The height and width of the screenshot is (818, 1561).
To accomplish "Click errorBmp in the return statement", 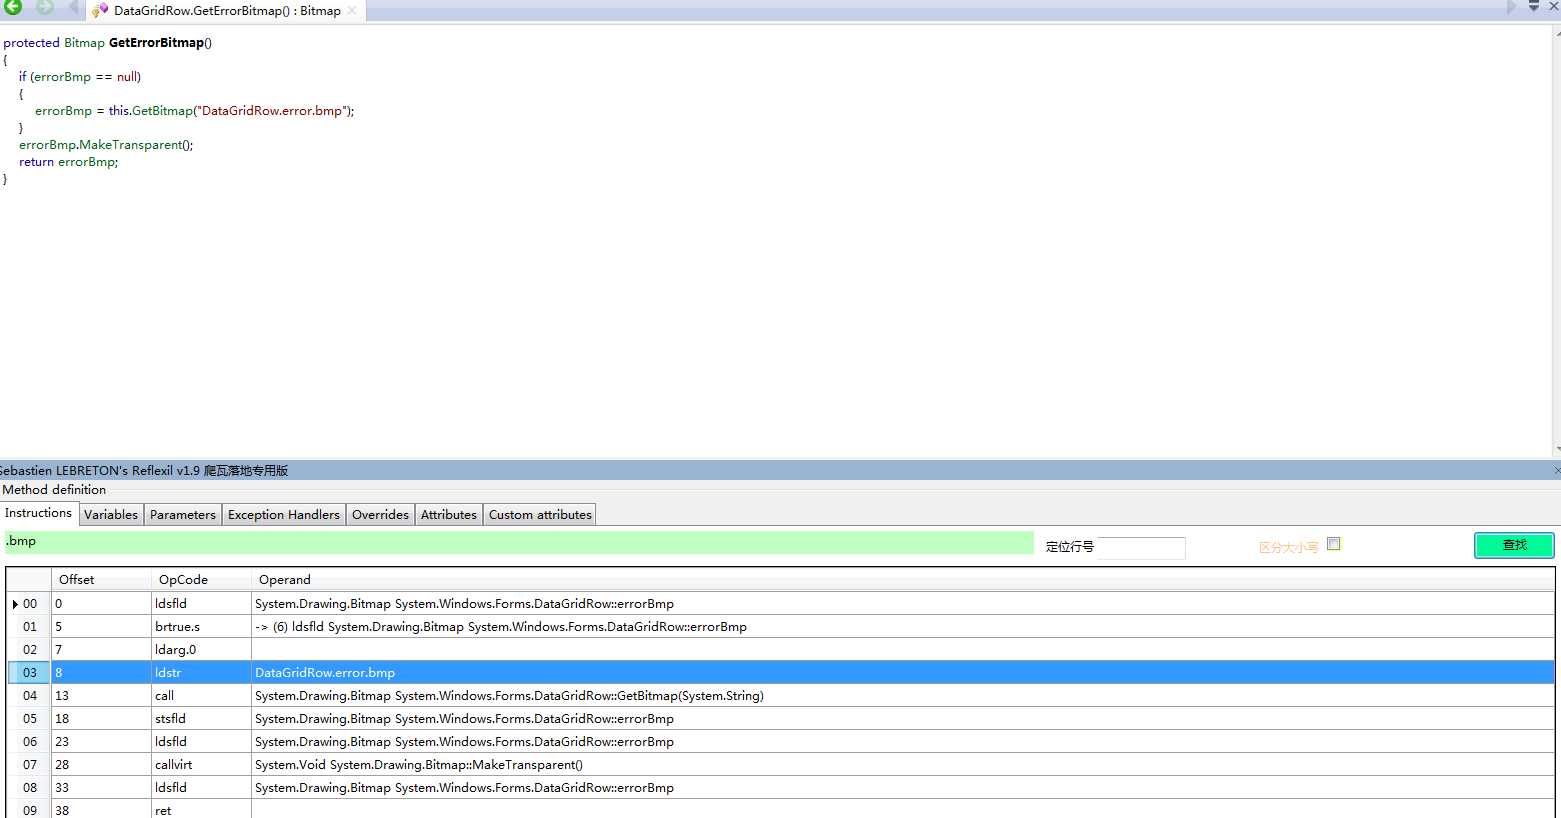I will [86, 162].
